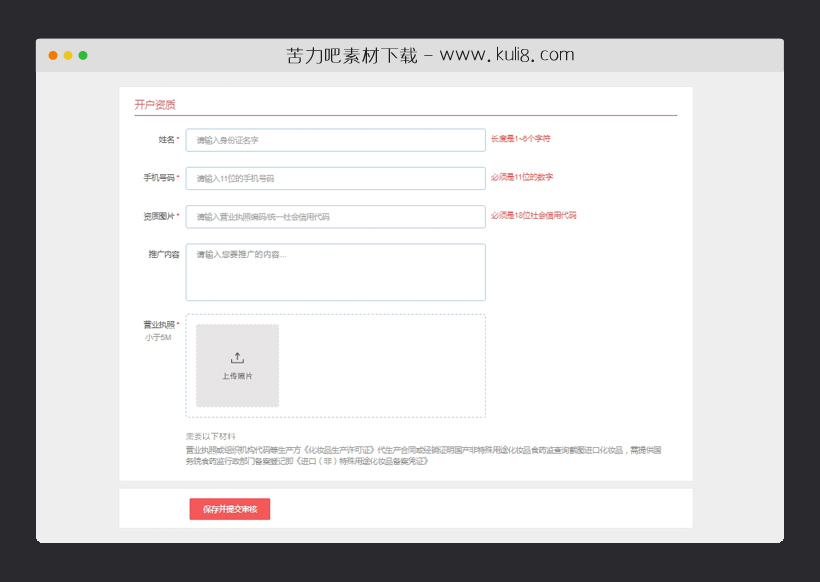Click the red asterisk beside 营业执照
Screen dimensions: 820x582
coord(177,321)
